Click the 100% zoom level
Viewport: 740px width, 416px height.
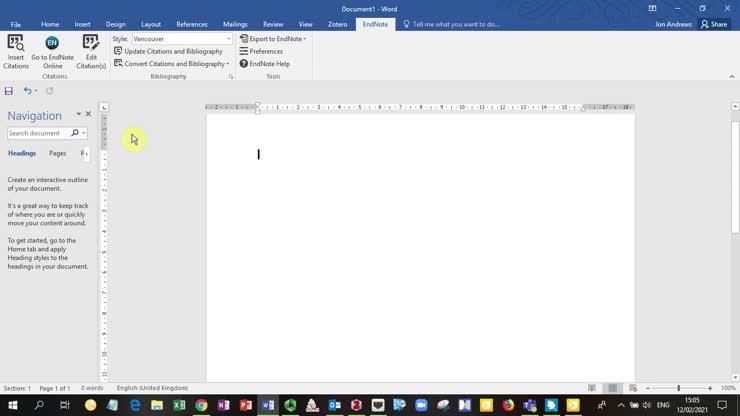coord(728,388)
